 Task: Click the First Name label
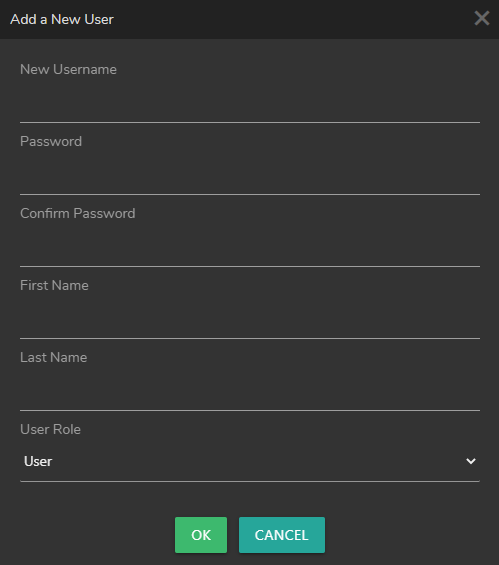[54, 285]
